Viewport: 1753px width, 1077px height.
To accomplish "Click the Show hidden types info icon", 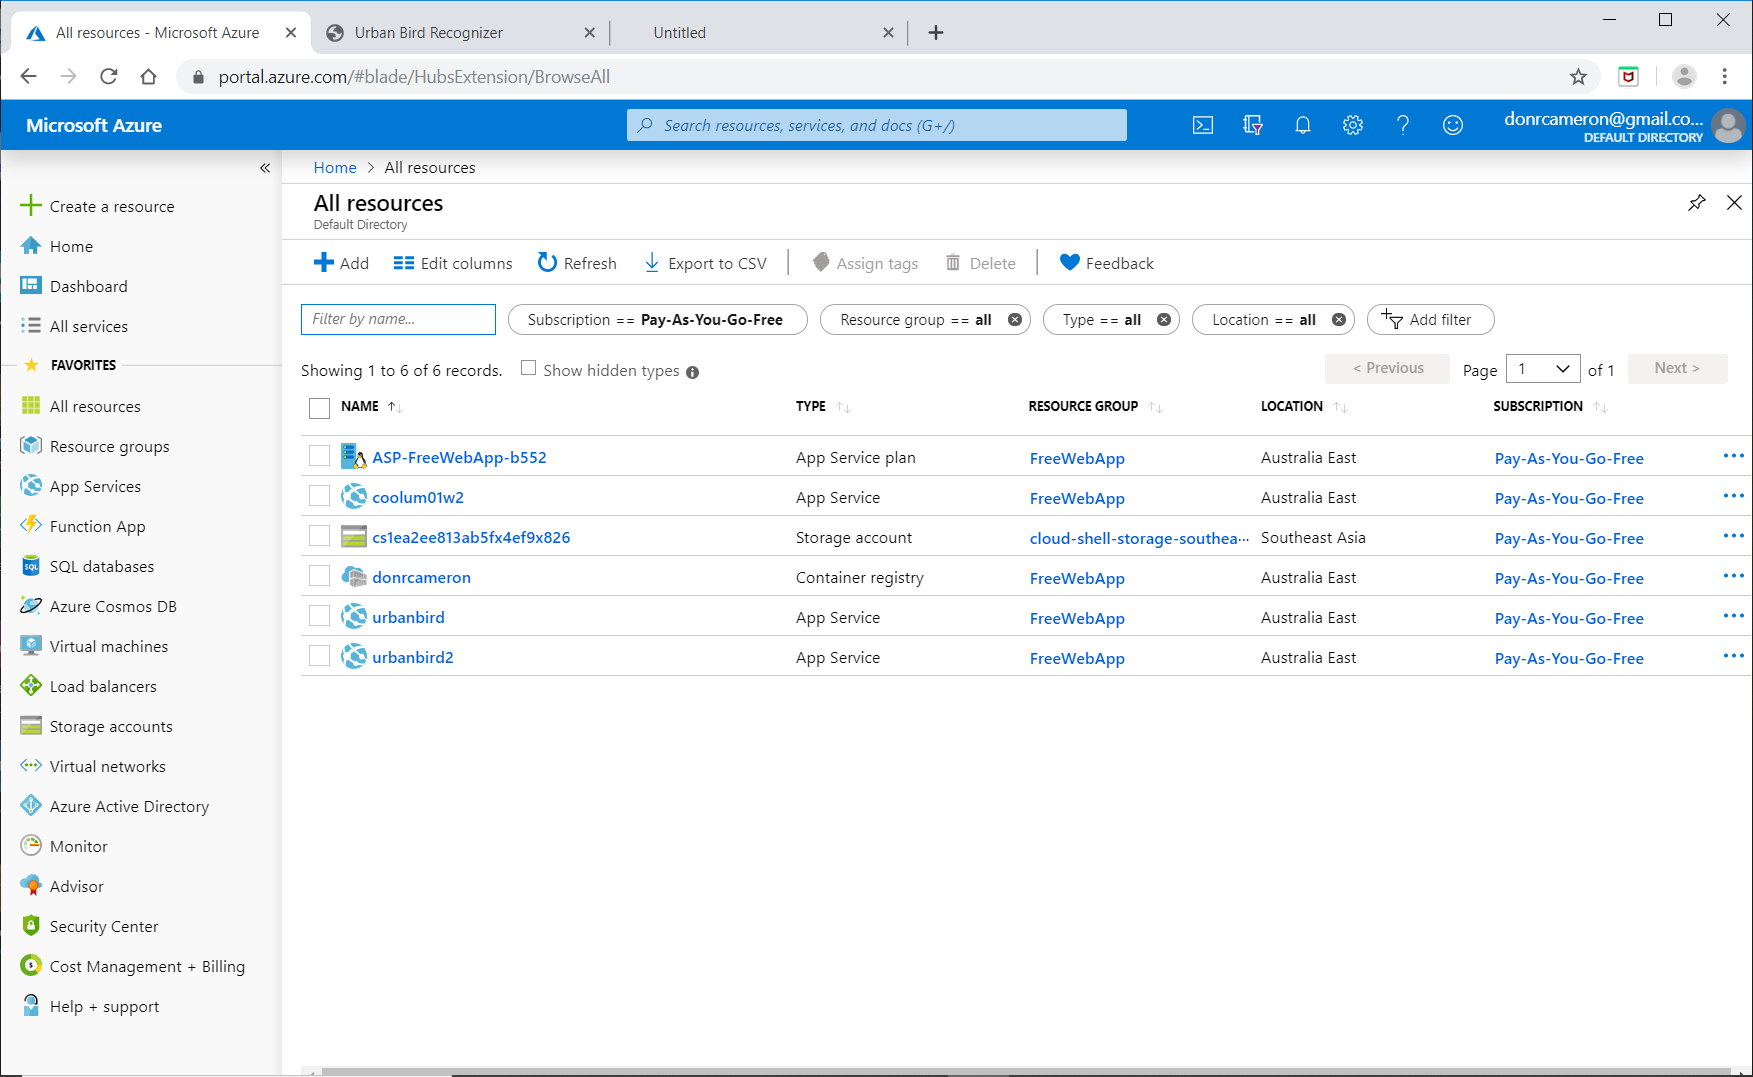I will (692, 372).
